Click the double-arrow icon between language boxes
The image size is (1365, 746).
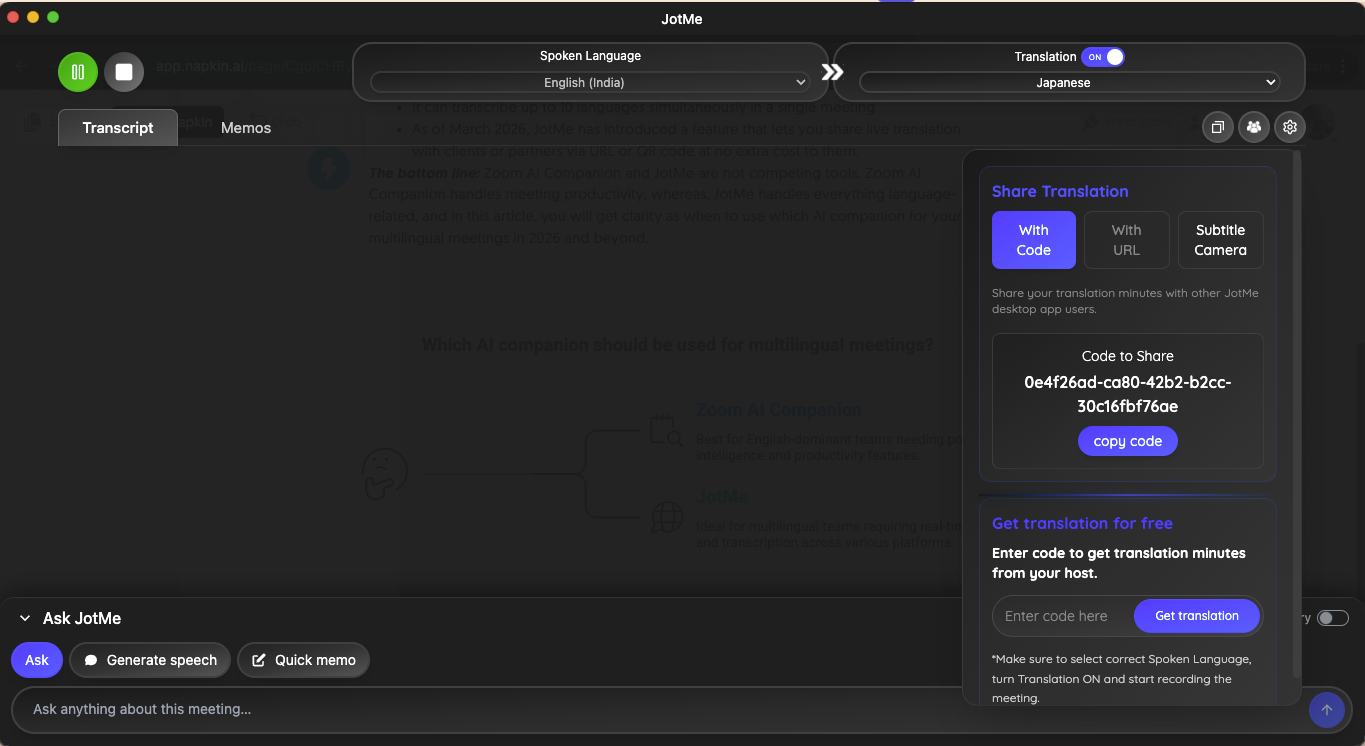[x=832, y=72]
